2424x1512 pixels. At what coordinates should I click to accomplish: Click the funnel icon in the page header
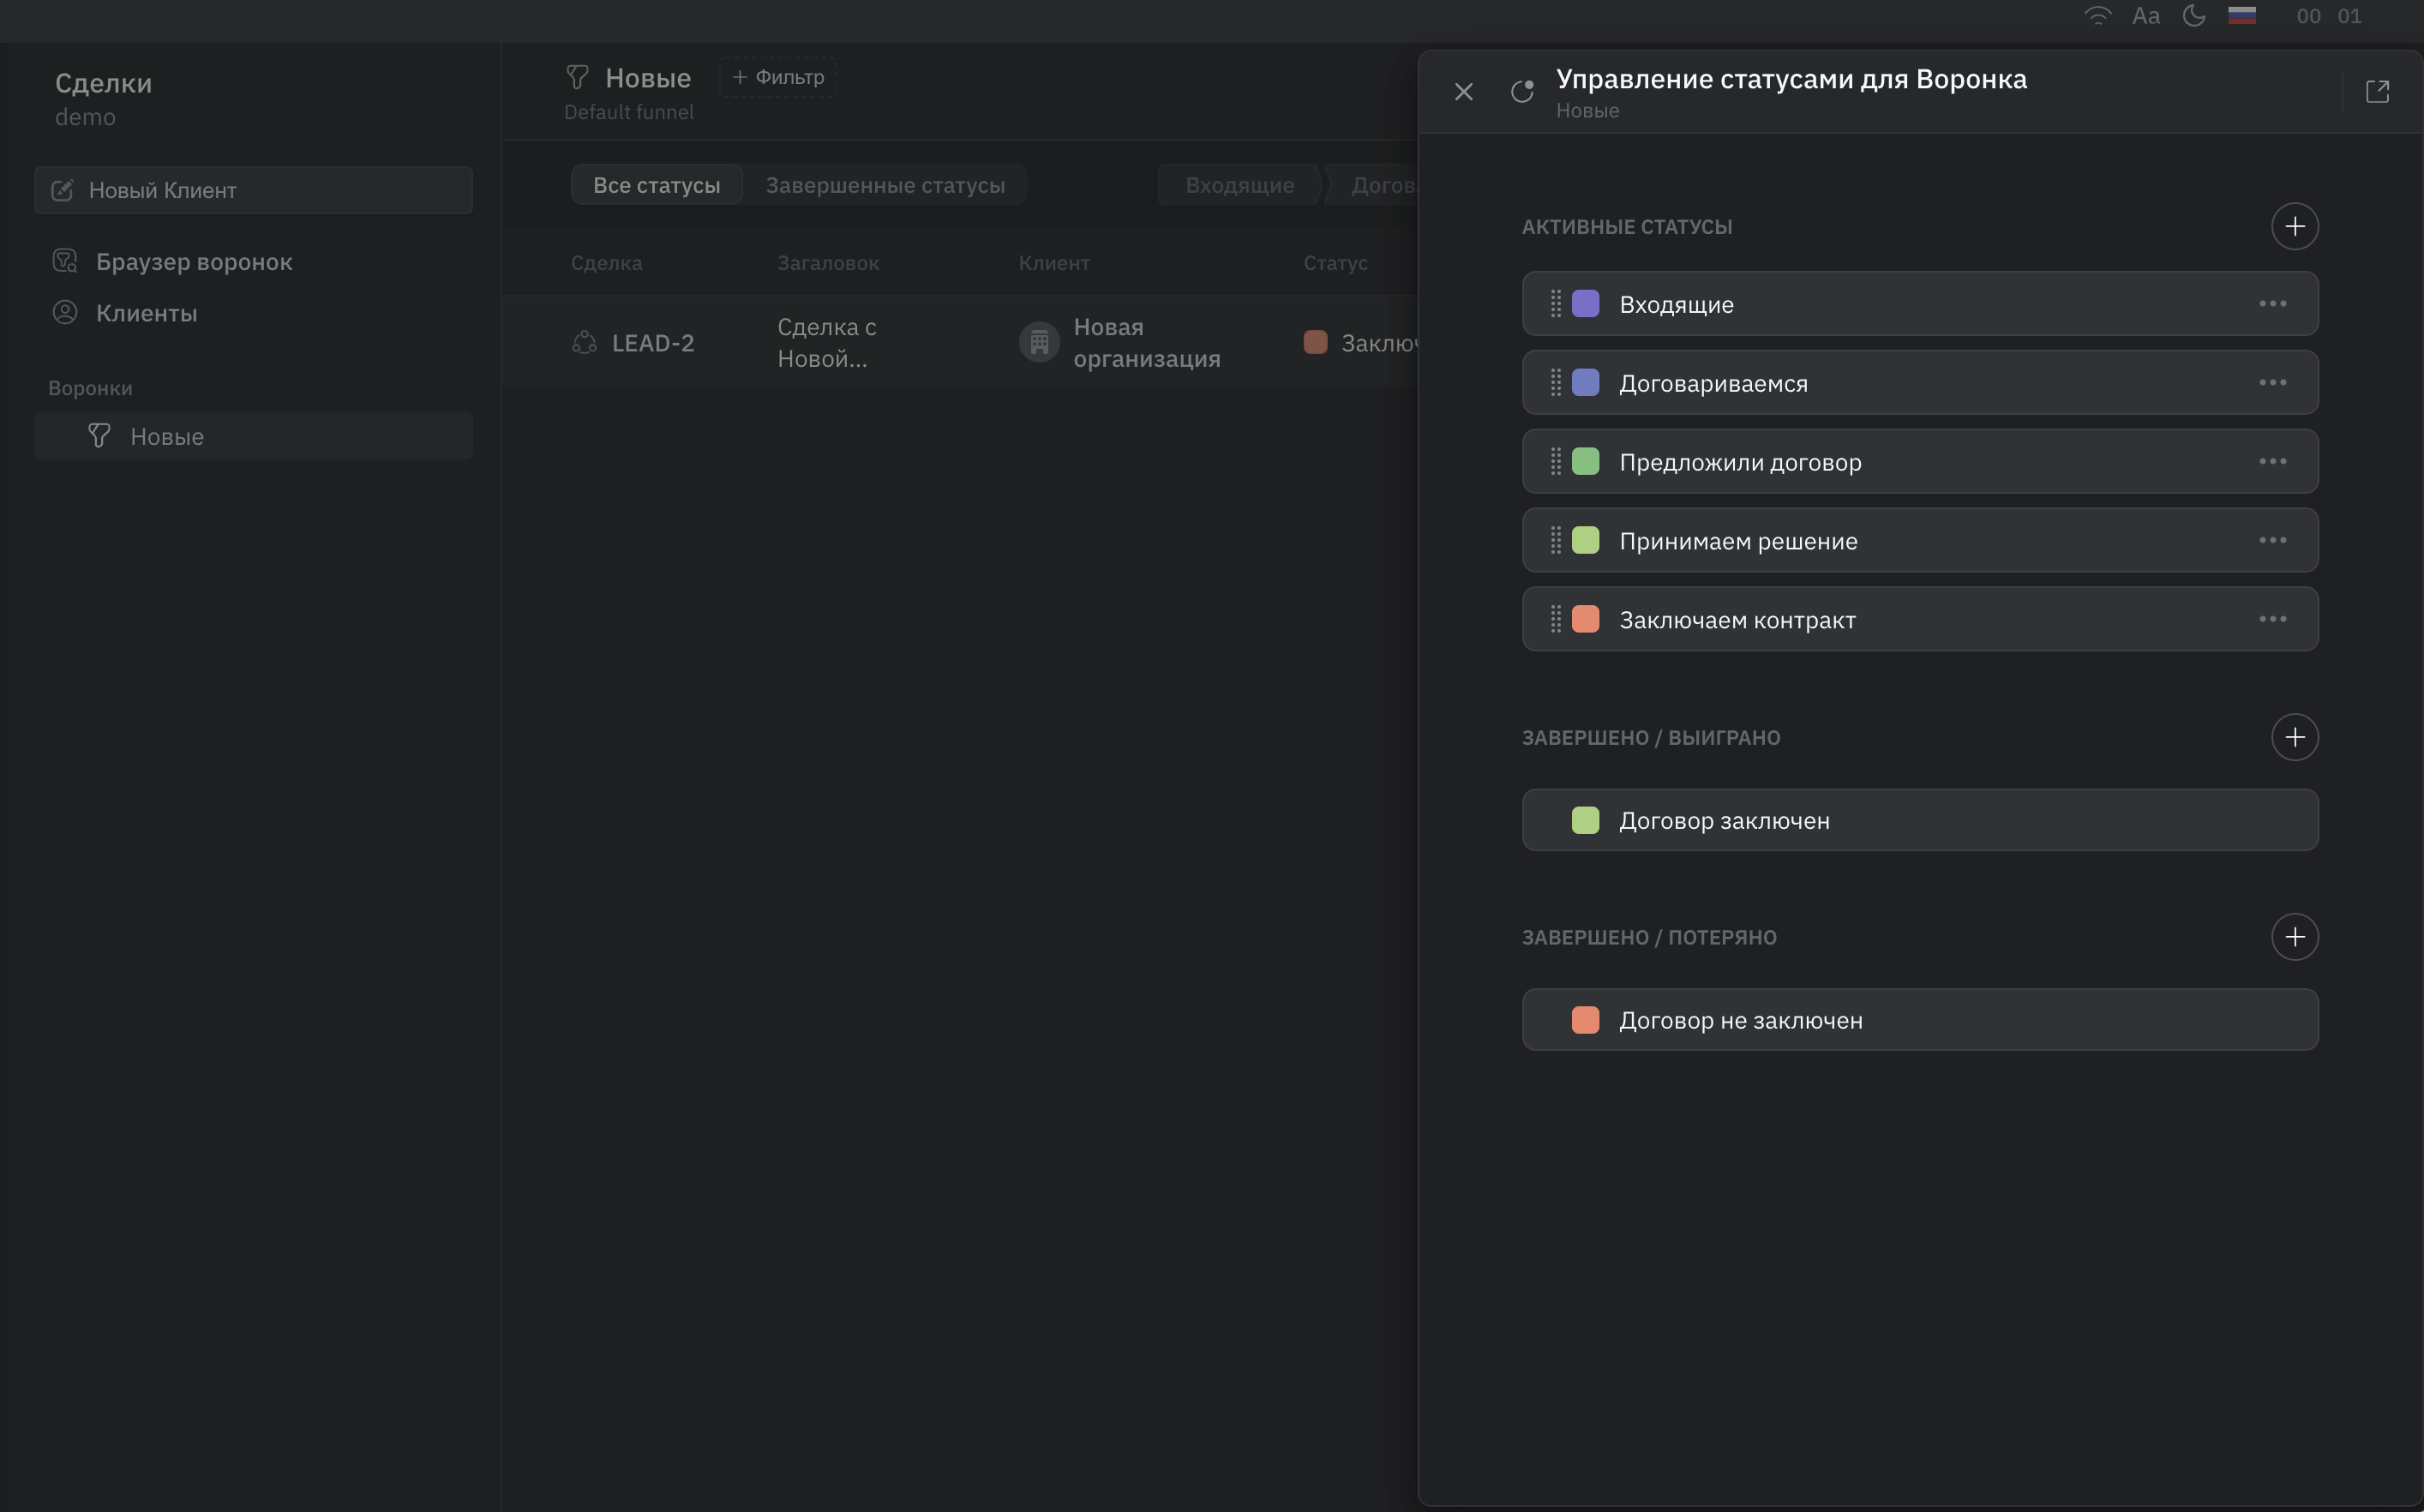pyautogui.click(x=577, y=77)
